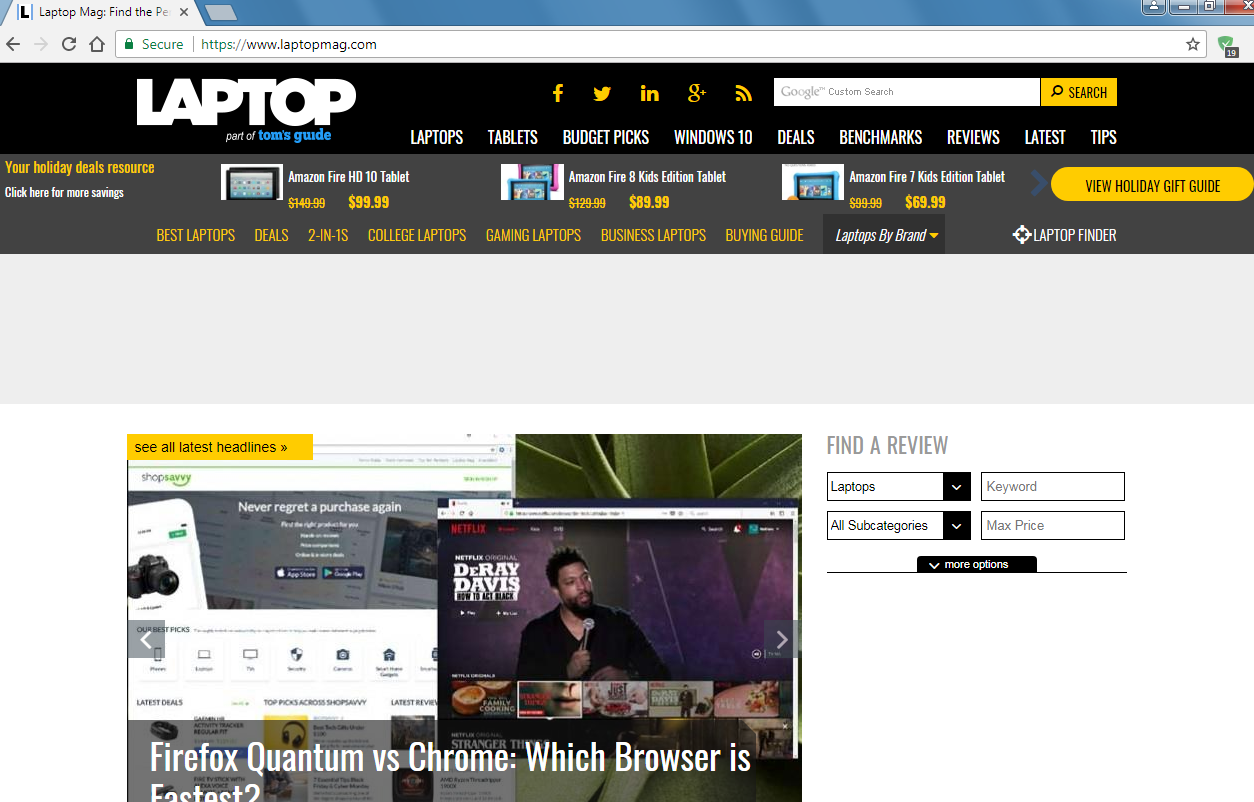Screen dimensions: 1254x802
Task: Click 'part of tom's guide' link
Action: pyautogui.click(x=278, y=135)
